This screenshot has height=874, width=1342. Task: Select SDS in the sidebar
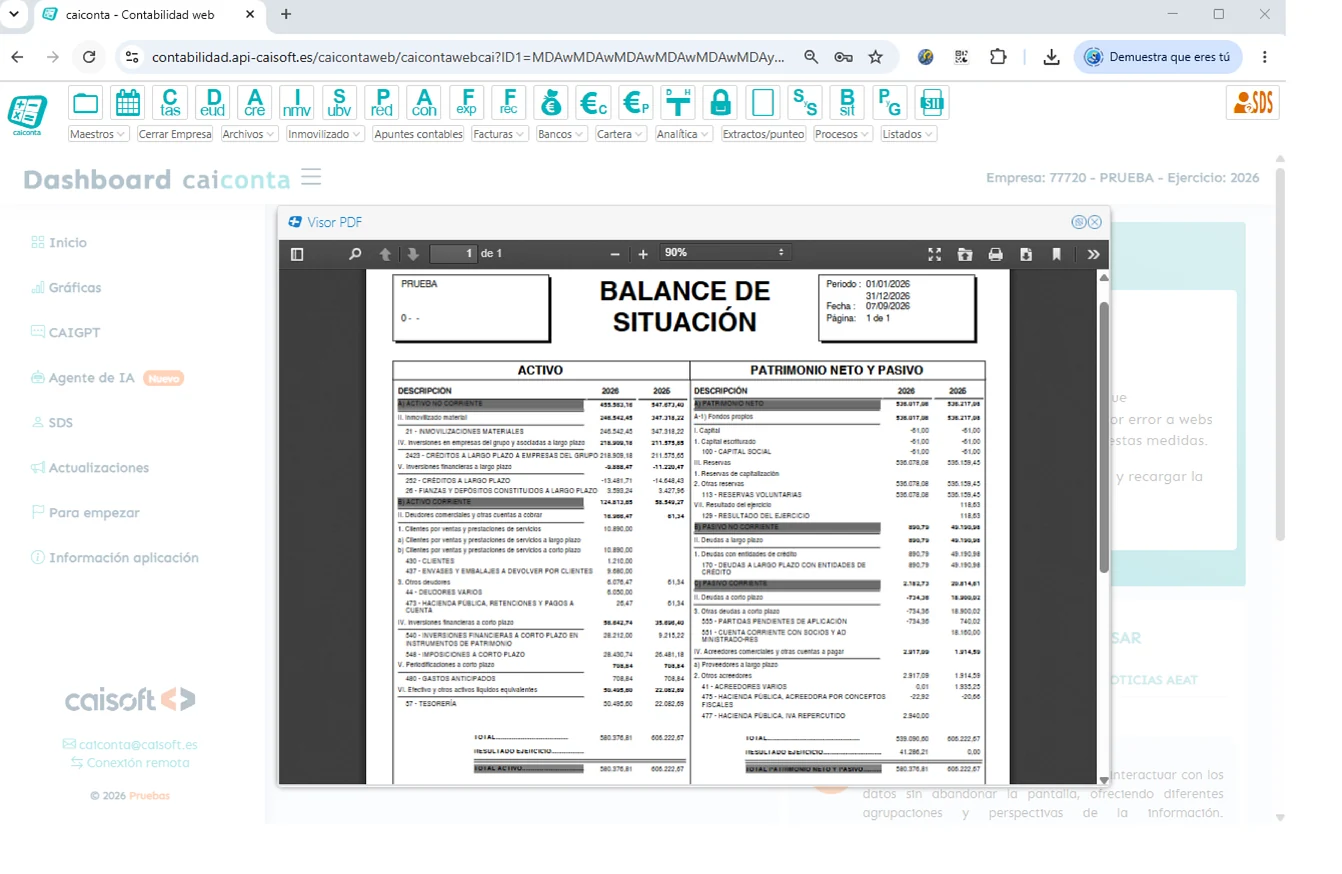click(x=52, y=422)
